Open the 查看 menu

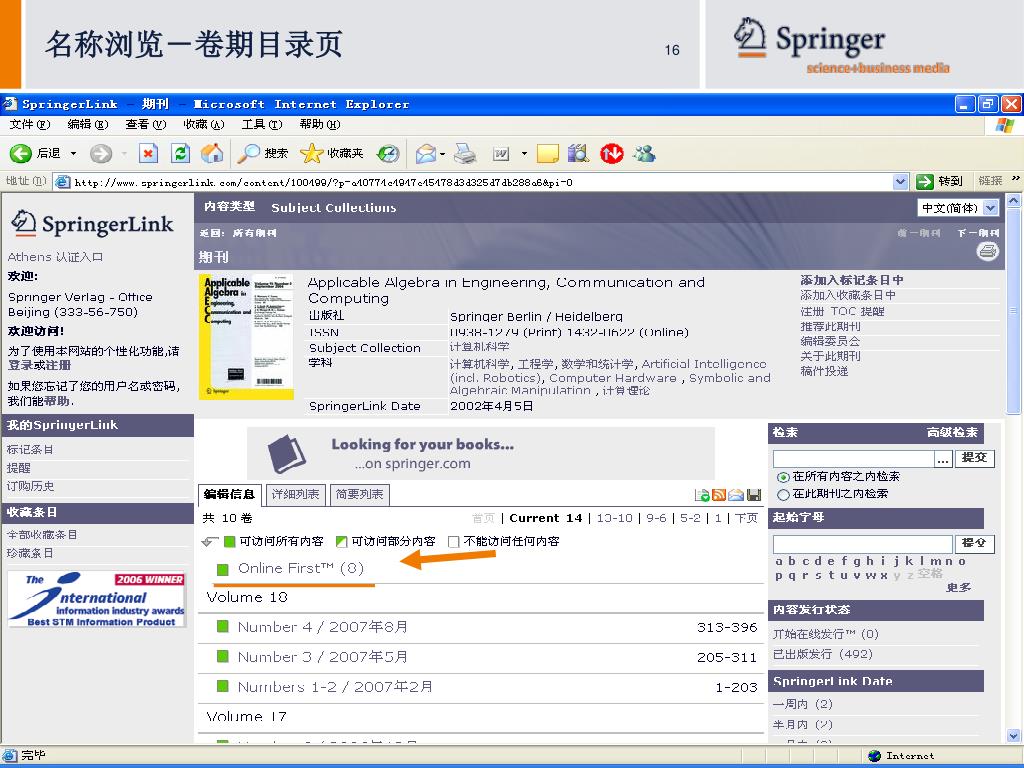tap(146, 124)
